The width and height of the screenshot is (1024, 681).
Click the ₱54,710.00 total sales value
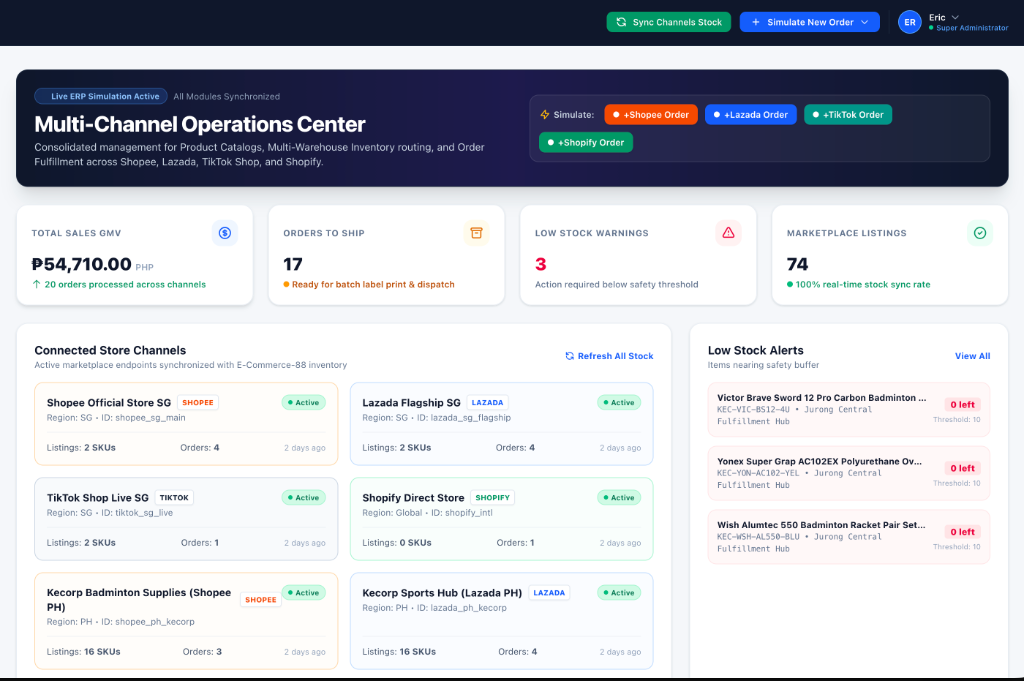pos(82,264)
